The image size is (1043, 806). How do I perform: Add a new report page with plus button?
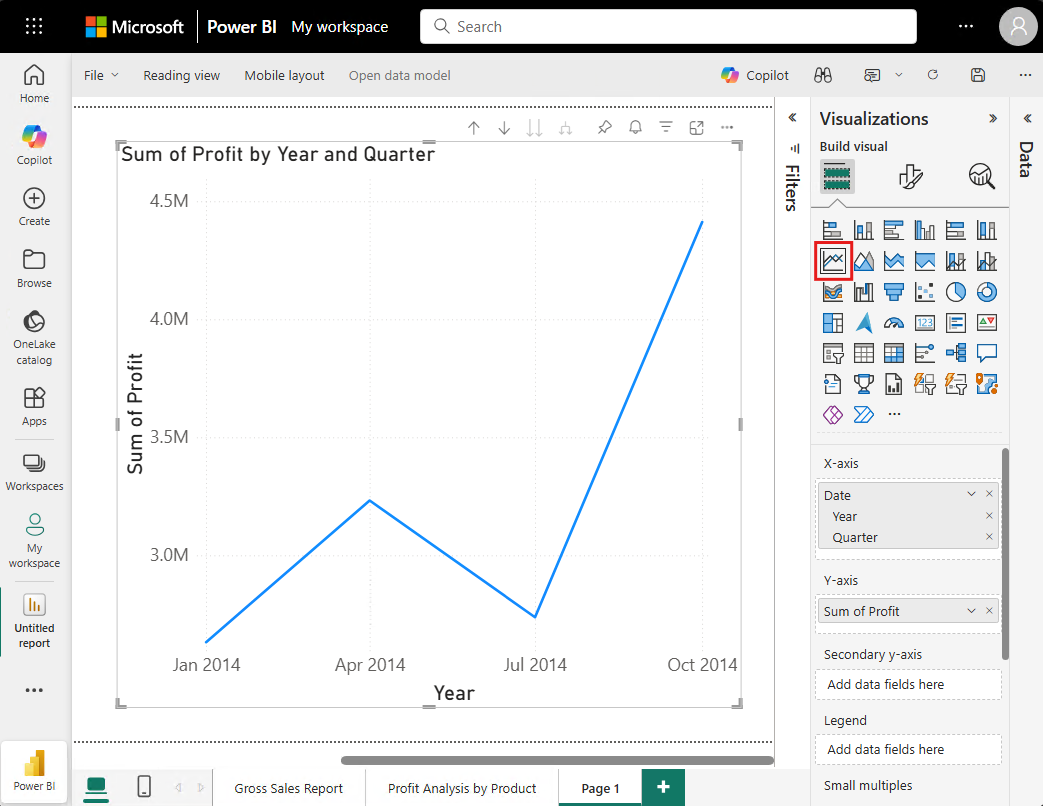(663, 788)
